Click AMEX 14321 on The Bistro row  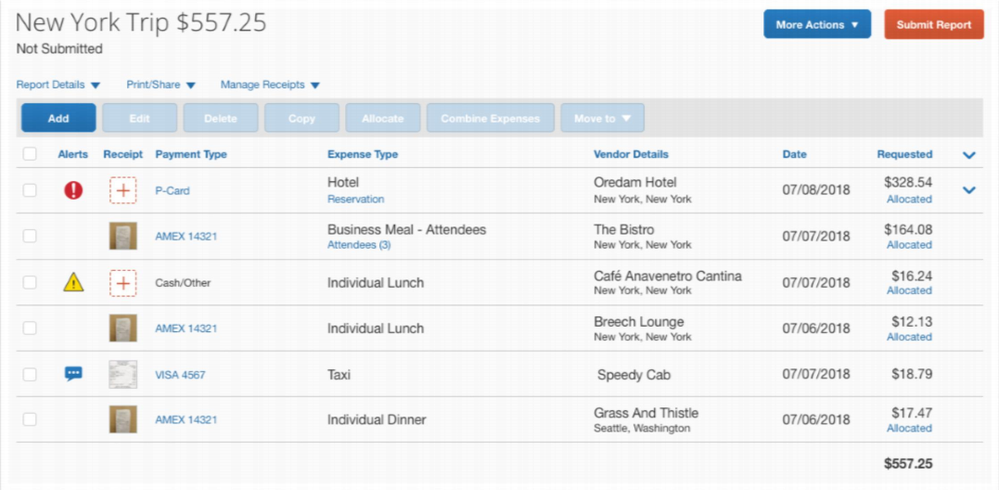click(x=186, y=236)
